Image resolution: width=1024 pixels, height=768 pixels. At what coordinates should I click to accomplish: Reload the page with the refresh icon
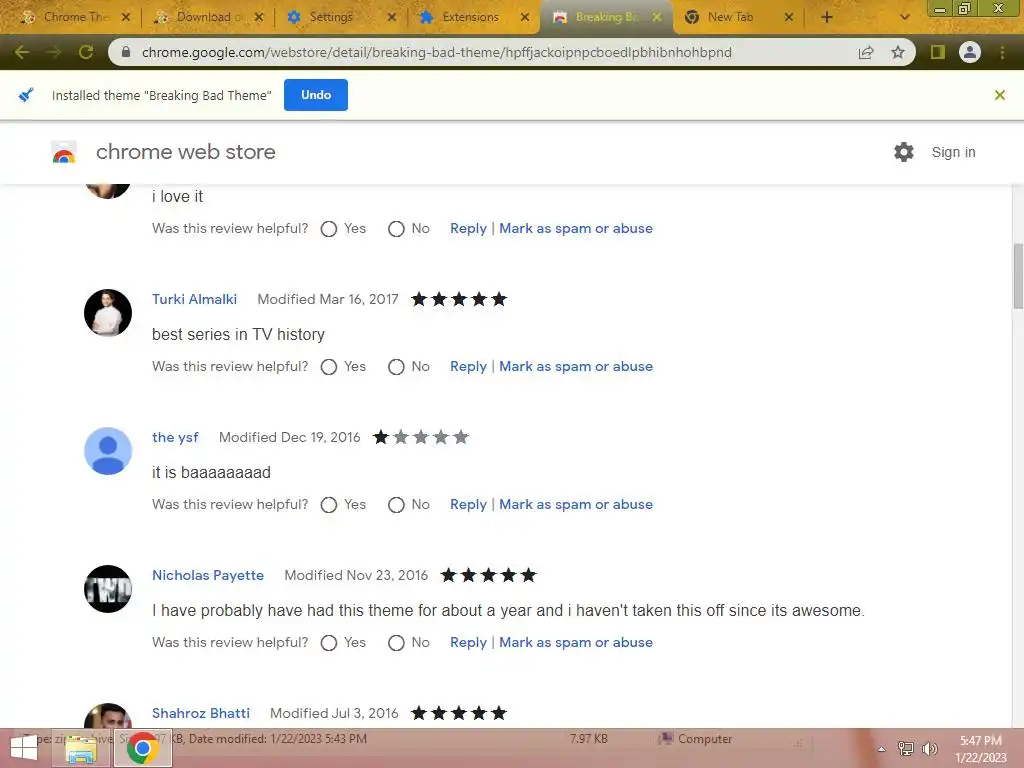(x=86, y=52)
